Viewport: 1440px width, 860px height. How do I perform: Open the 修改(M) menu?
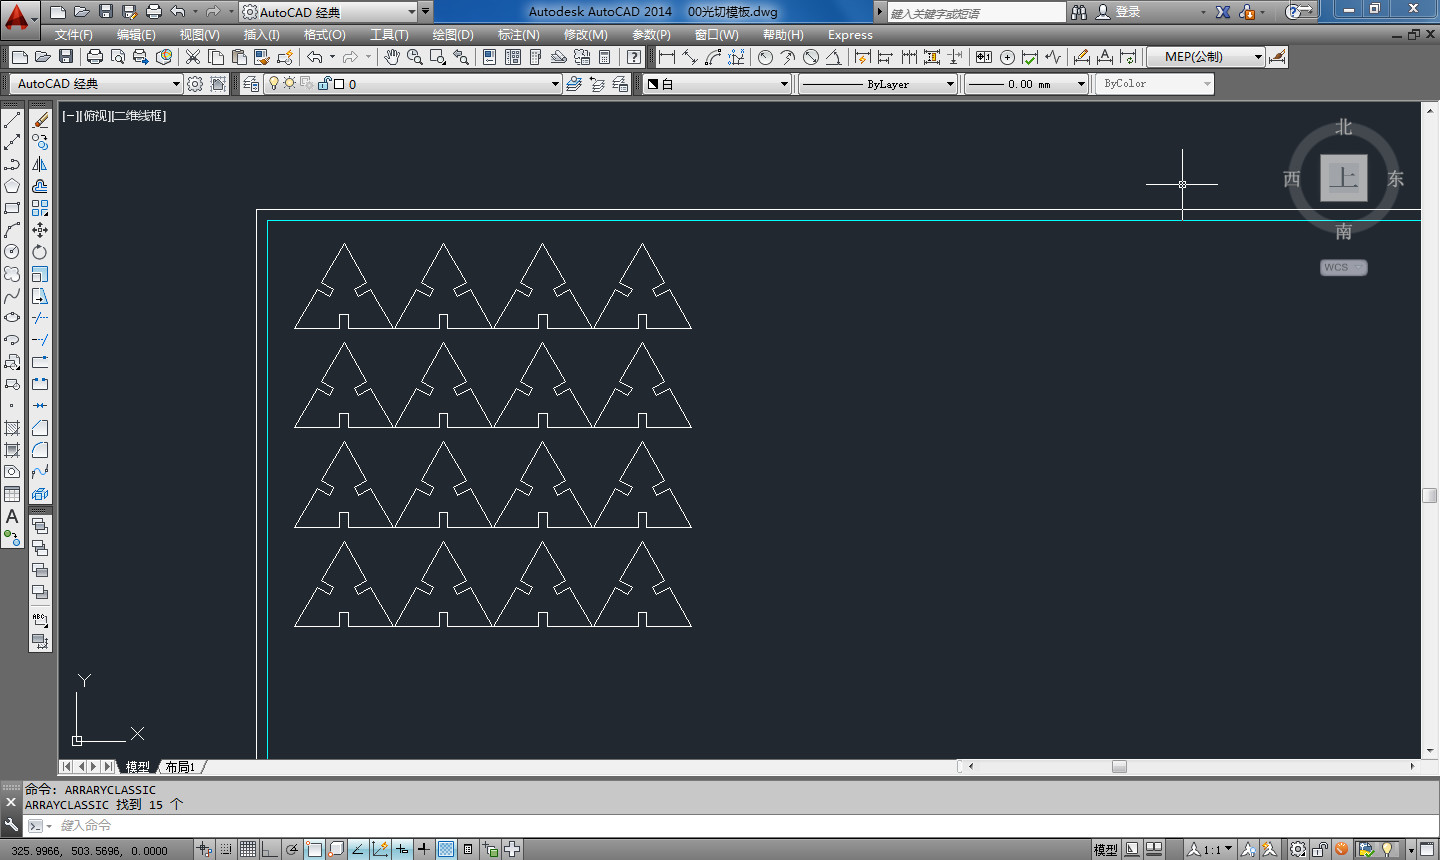point(585,35)
